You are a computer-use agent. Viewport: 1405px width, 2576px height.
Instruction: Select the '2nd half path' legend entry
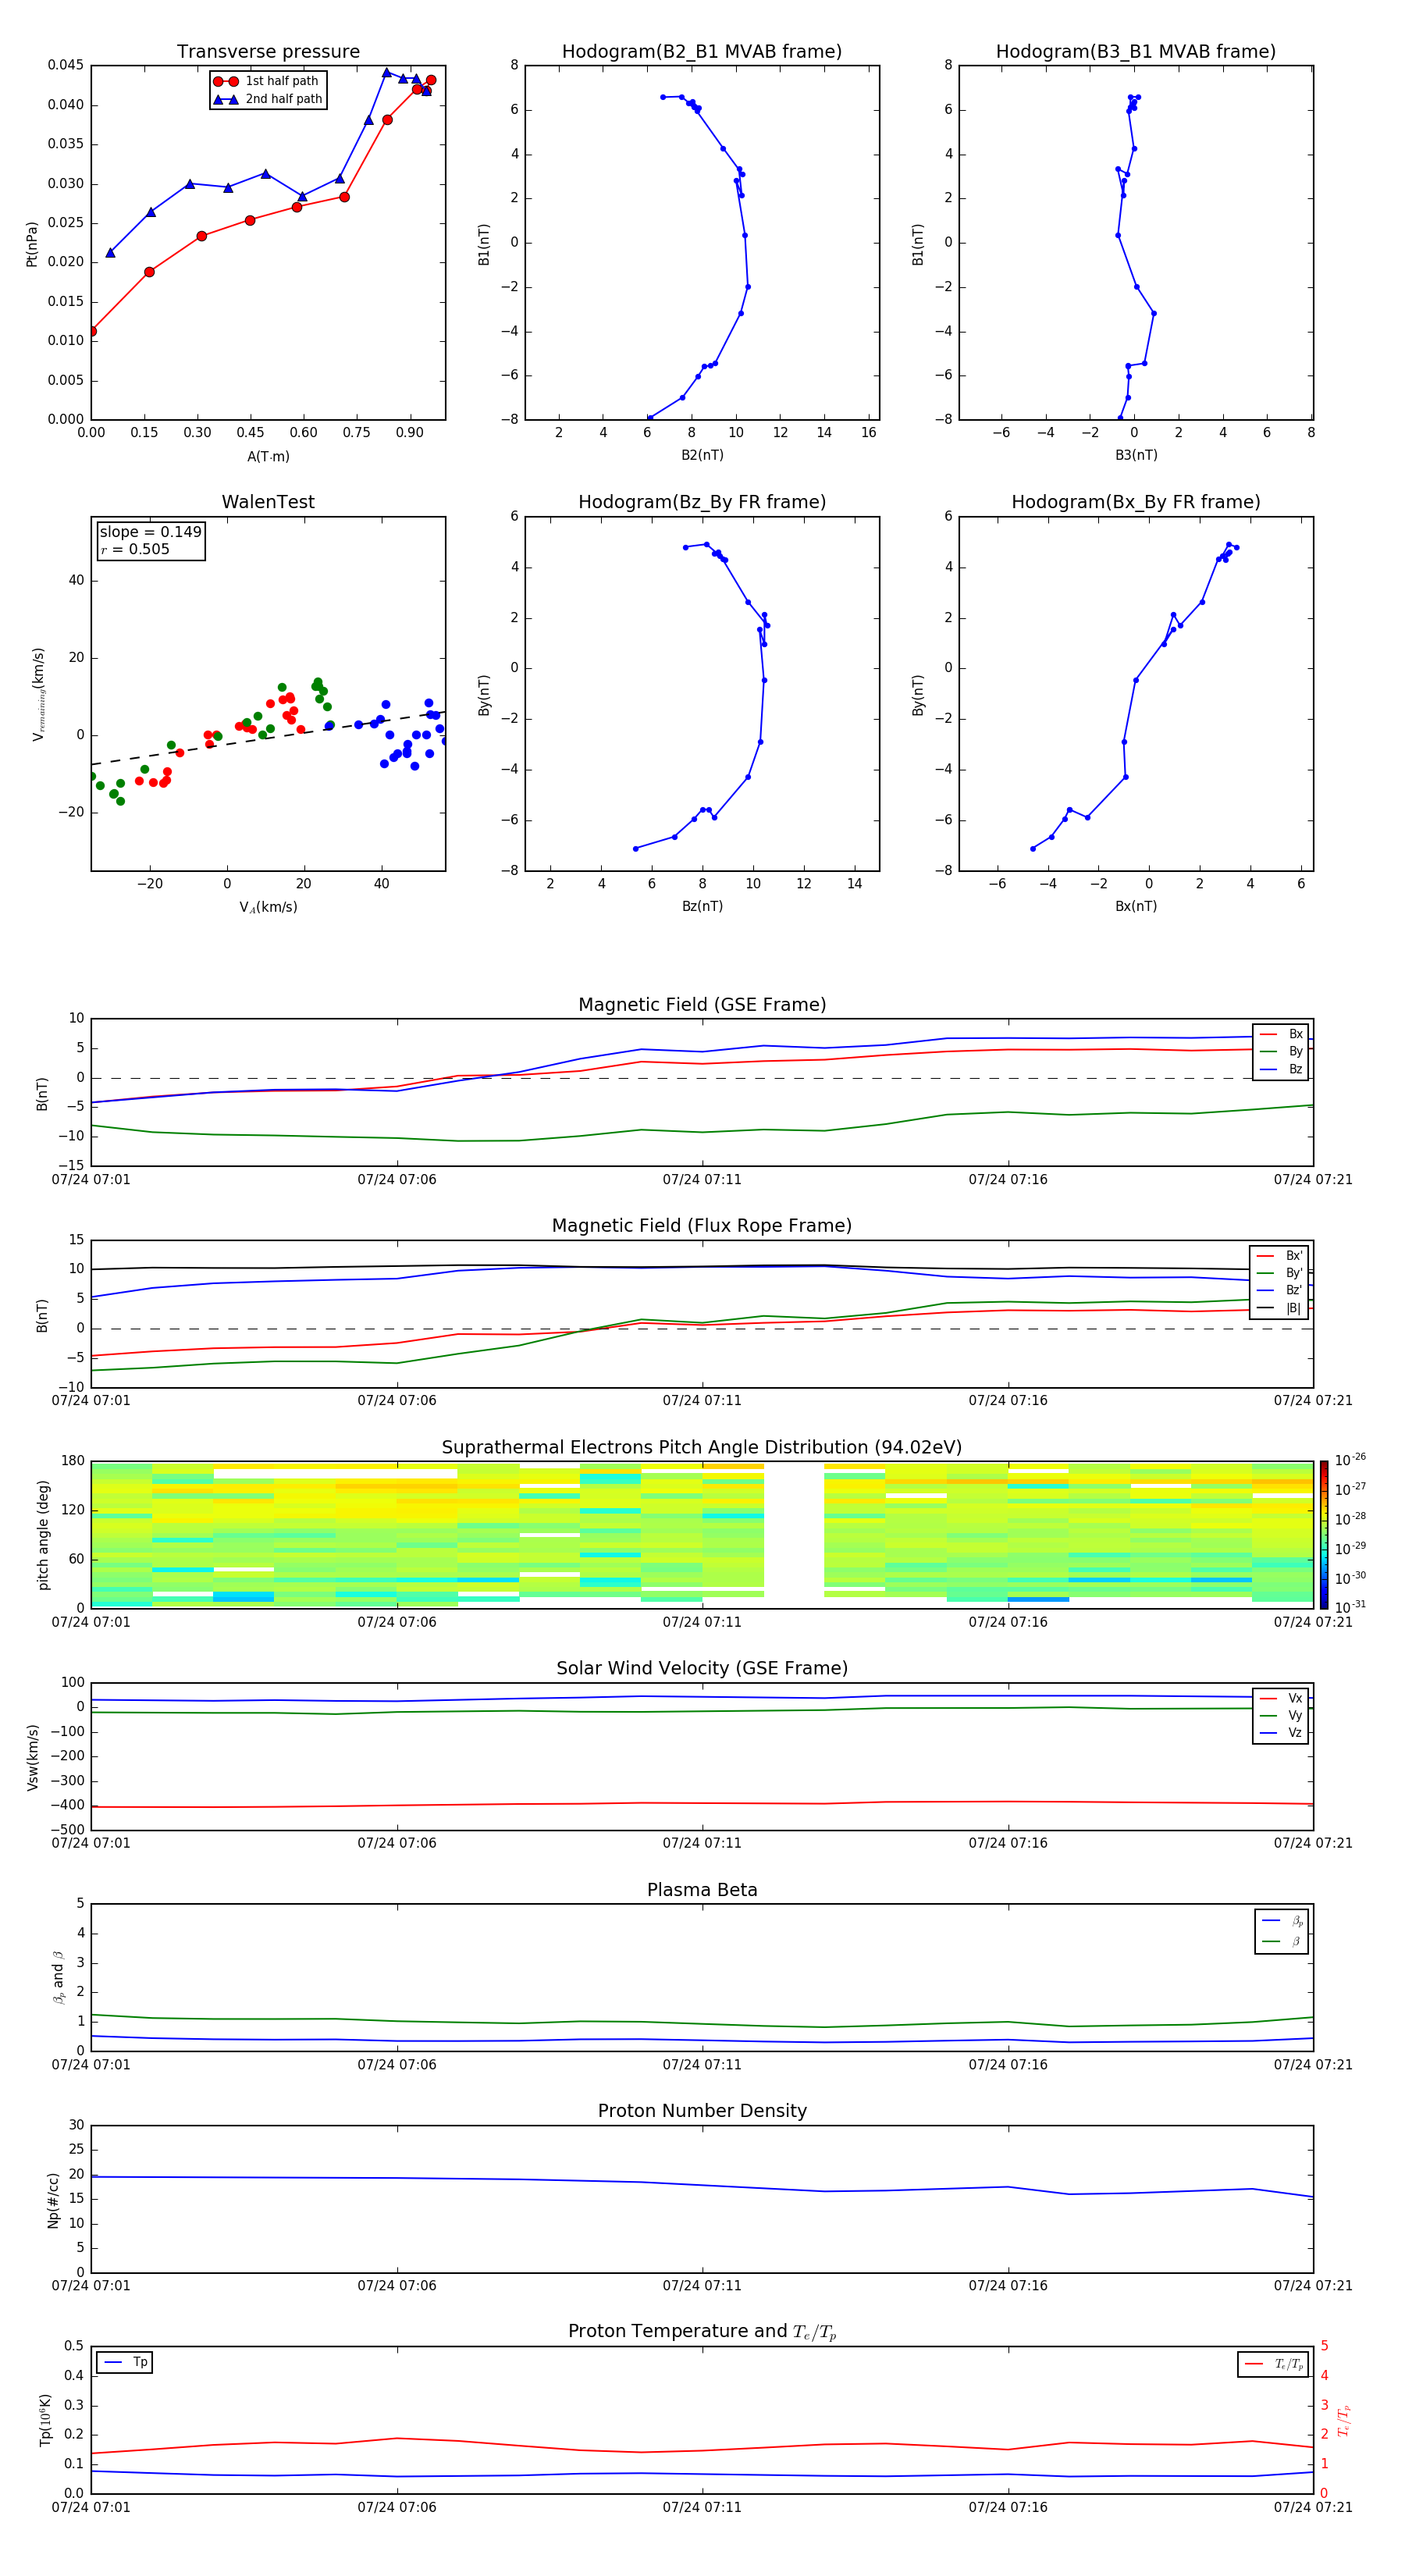pos(267,99)
